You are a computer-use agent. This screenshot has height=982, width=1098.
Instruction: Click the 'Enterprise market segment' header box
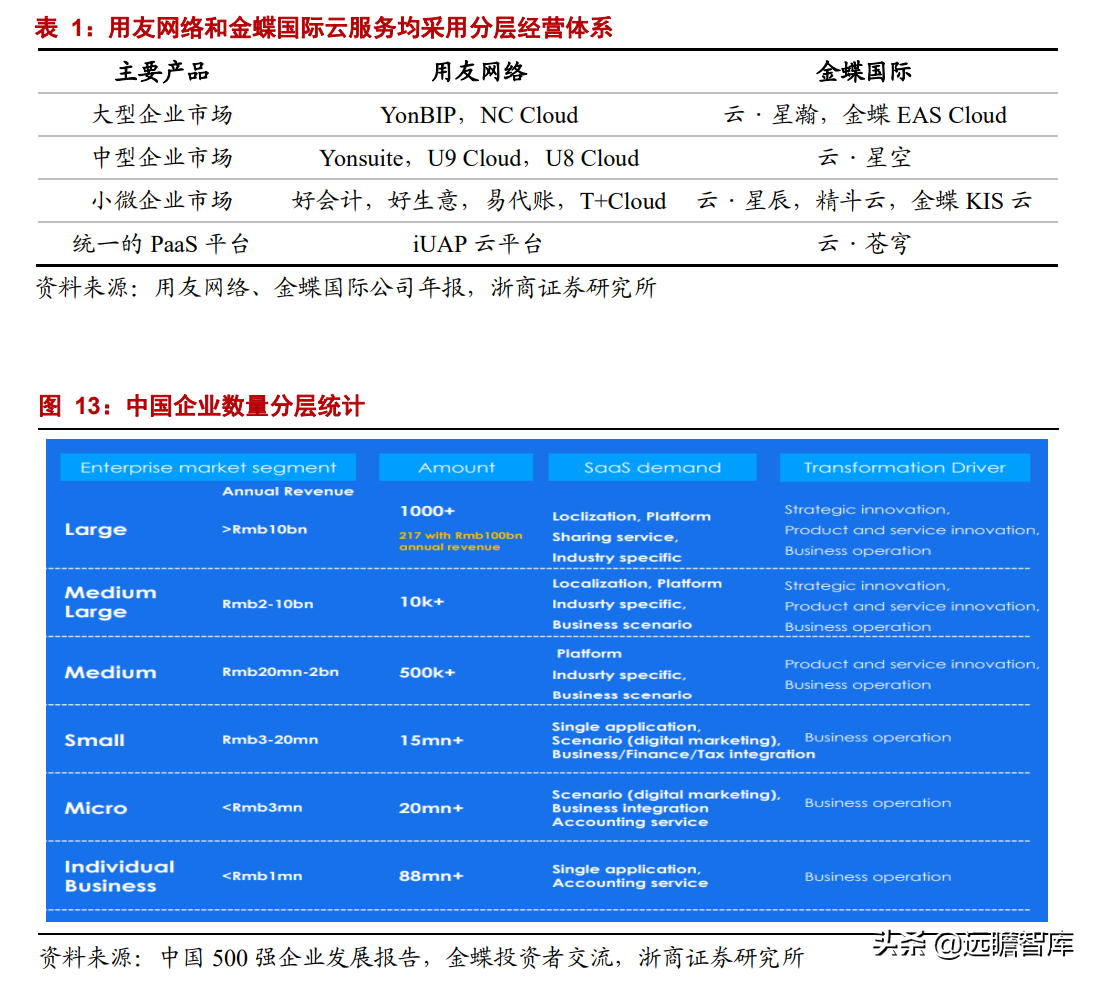[x=208, y=467]
